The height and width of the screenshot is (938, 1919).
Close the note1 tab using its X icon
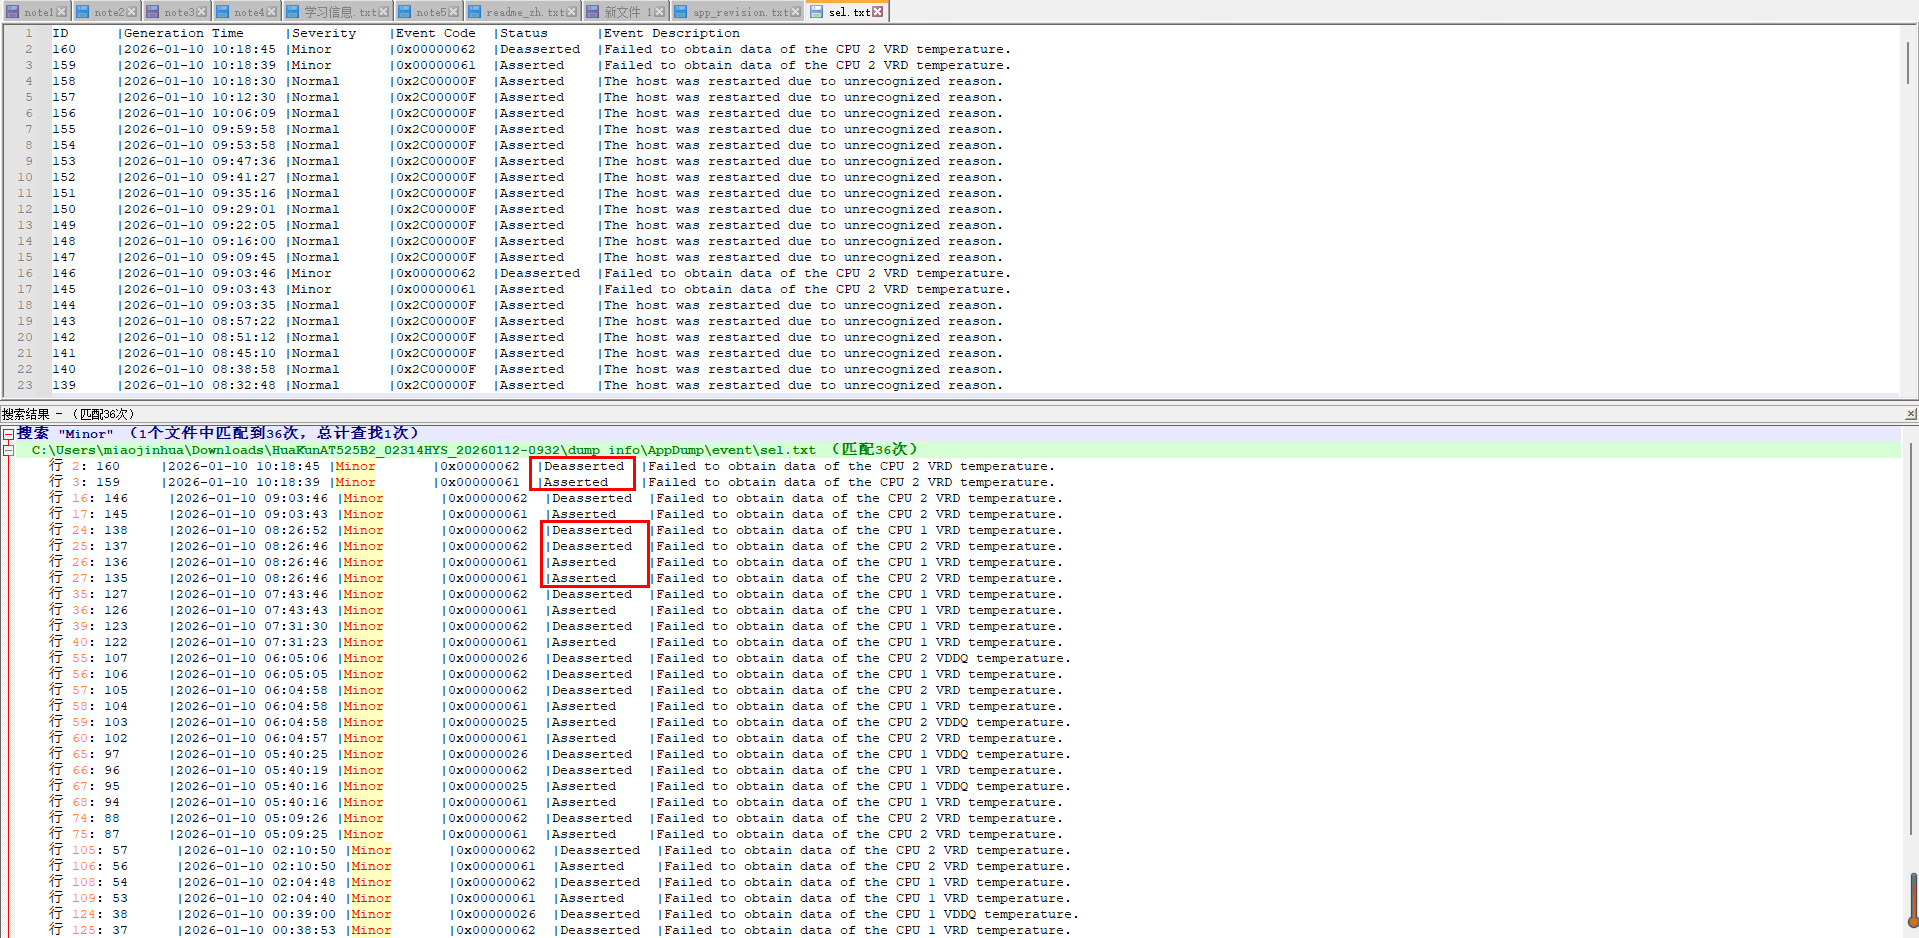pos(62,12)
